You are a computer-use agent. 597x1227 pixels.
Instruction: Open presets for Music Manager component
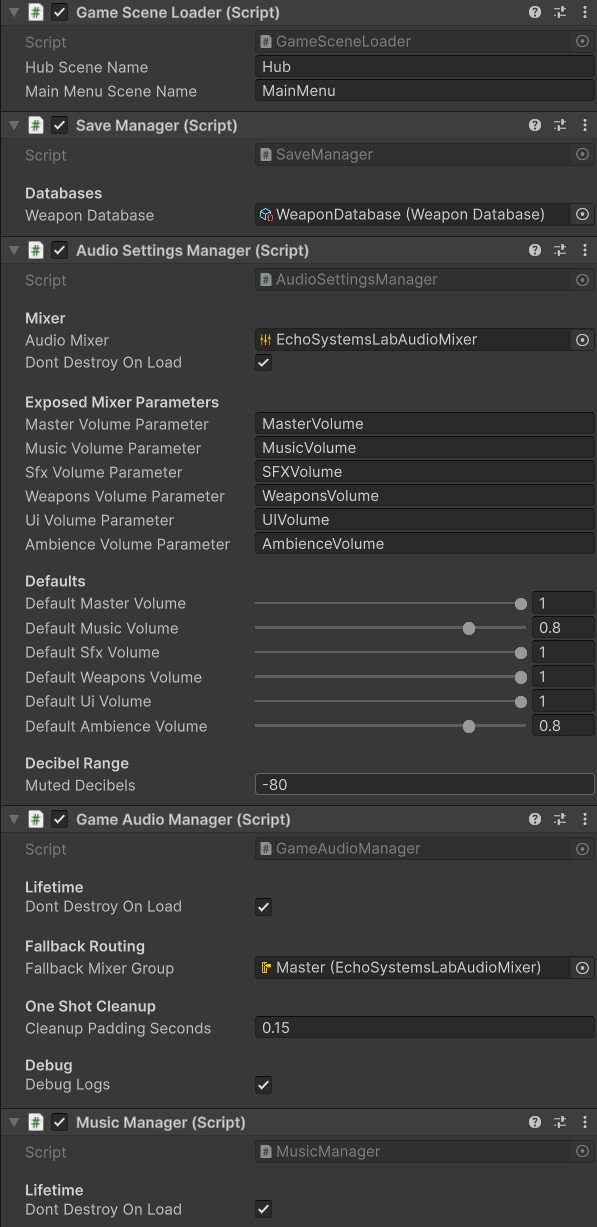(x=560, y=1122)
